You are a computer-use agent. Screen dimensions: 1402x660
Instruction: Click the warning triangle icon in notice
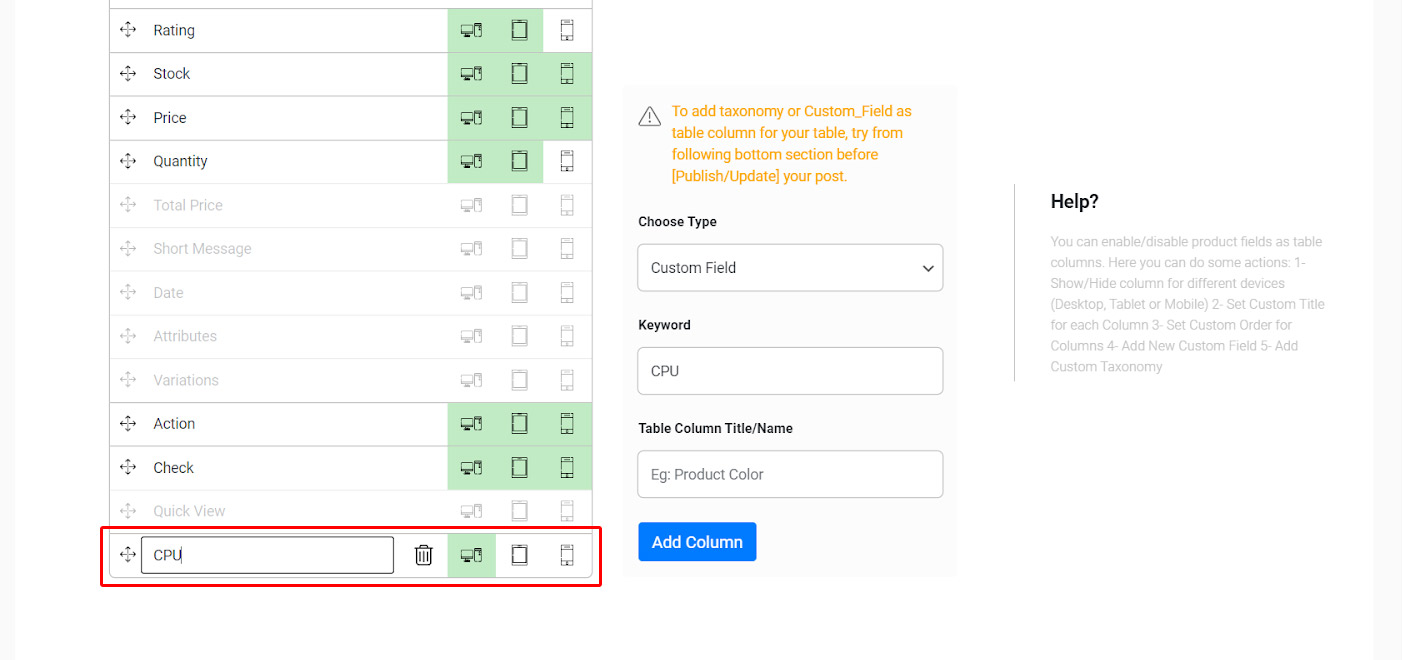tap(650, 117)
